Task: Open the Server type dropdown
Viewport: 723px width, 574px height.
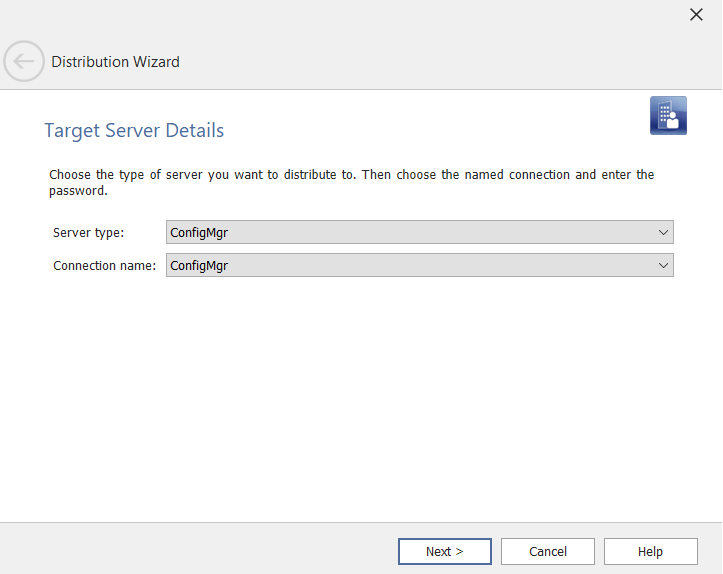Action: pyautogui.click(x=419, y=232)
